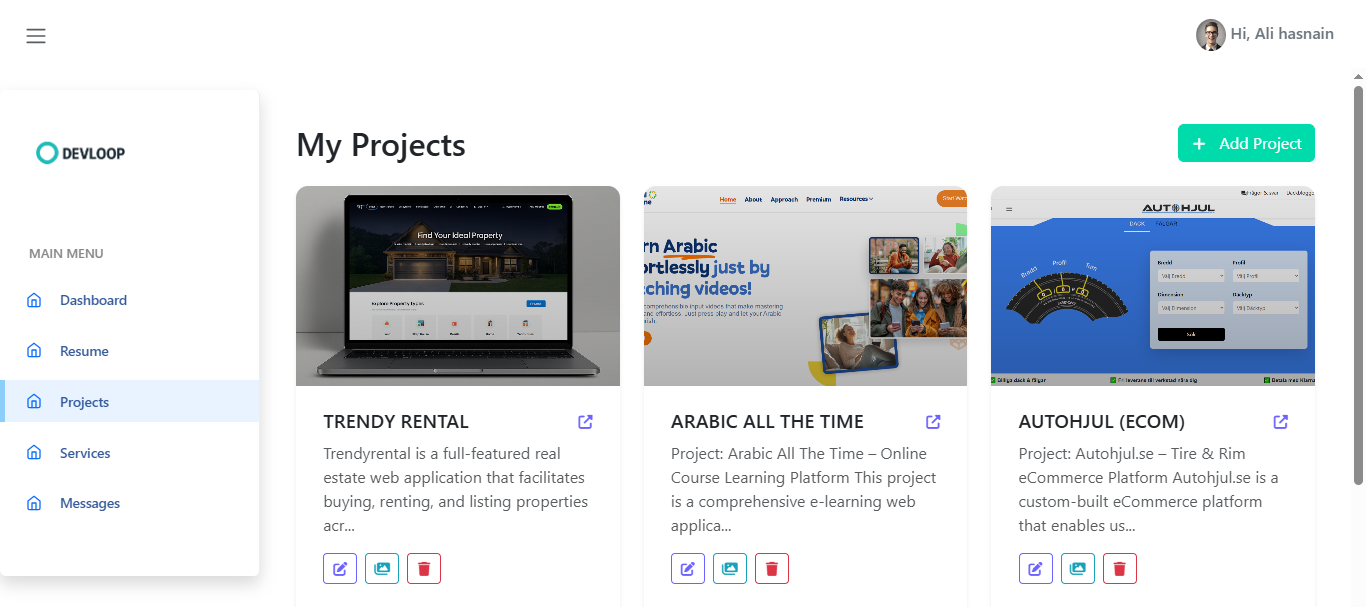
Task: Open the Ali hasnain profile avatar
Action: [x=1211, y=35]
